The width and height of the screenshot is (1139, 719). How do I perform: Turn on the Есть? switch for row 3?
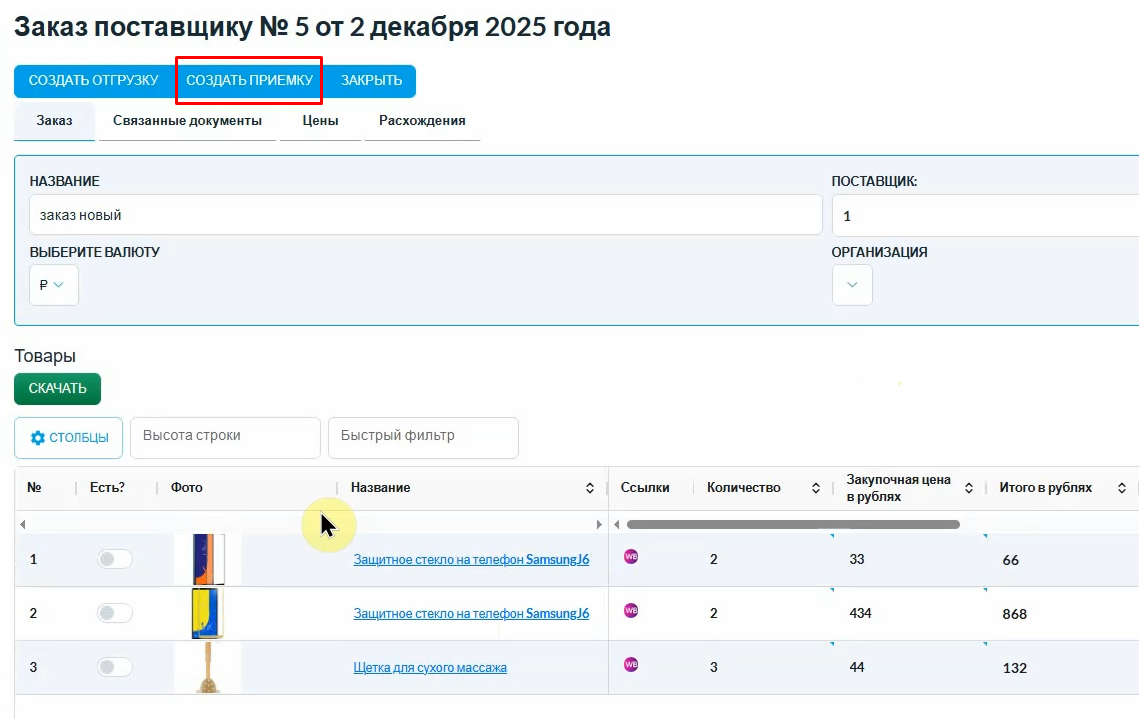click(x=114, y=667)
